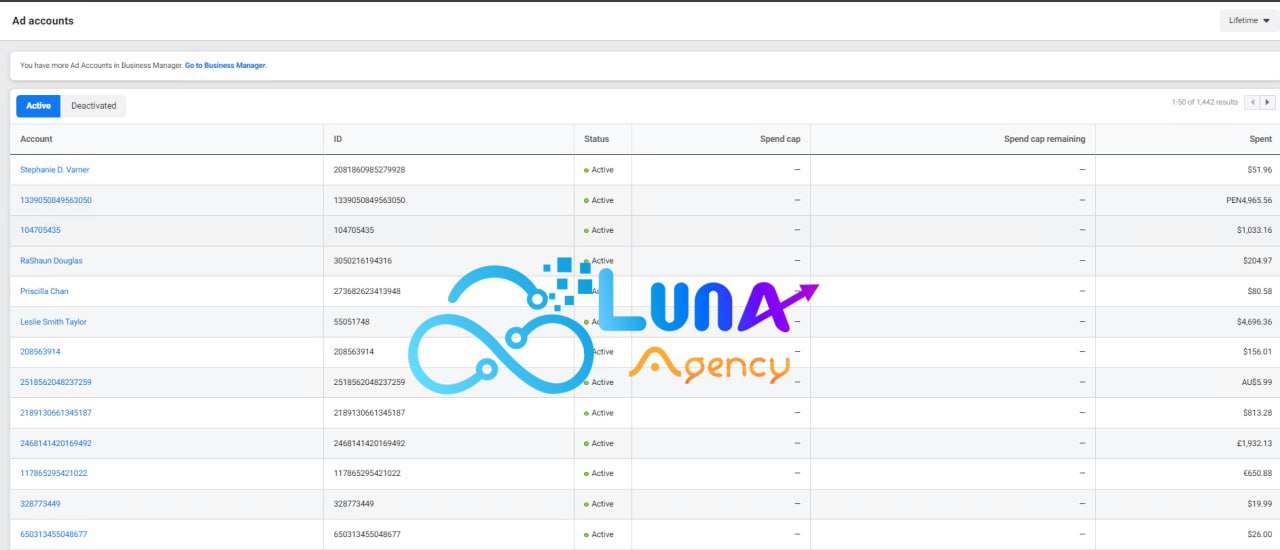The width and height of the screenshot is (1280, 550).
Task: Click spent amount $813.28
Action: click(1257, 413)
